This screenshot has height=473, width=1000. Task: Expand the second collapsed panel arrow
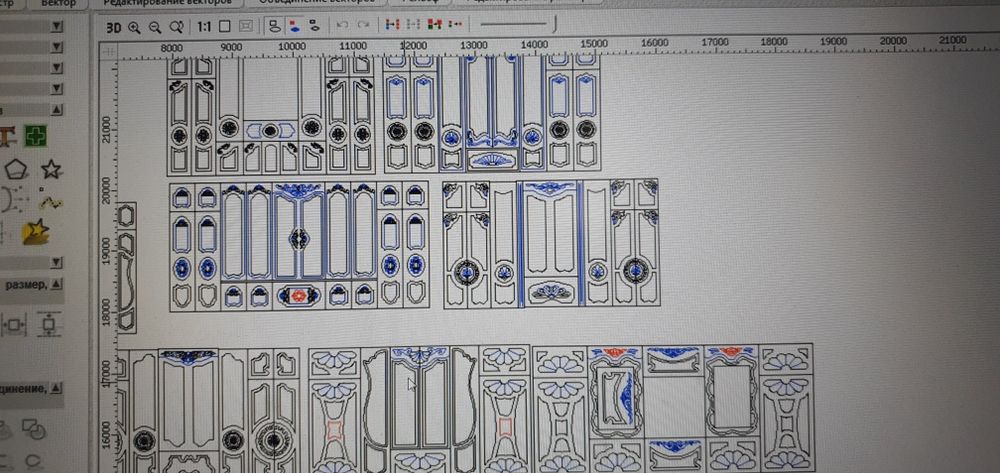(57, 47)
